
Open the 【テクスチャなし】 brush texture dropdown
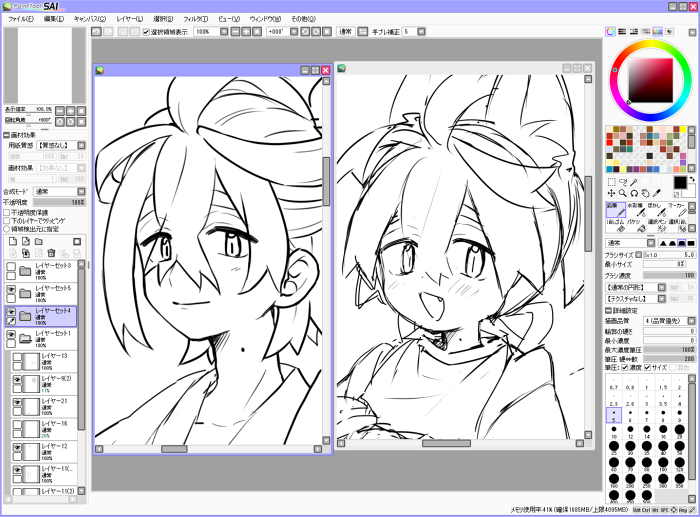(662, 299)
